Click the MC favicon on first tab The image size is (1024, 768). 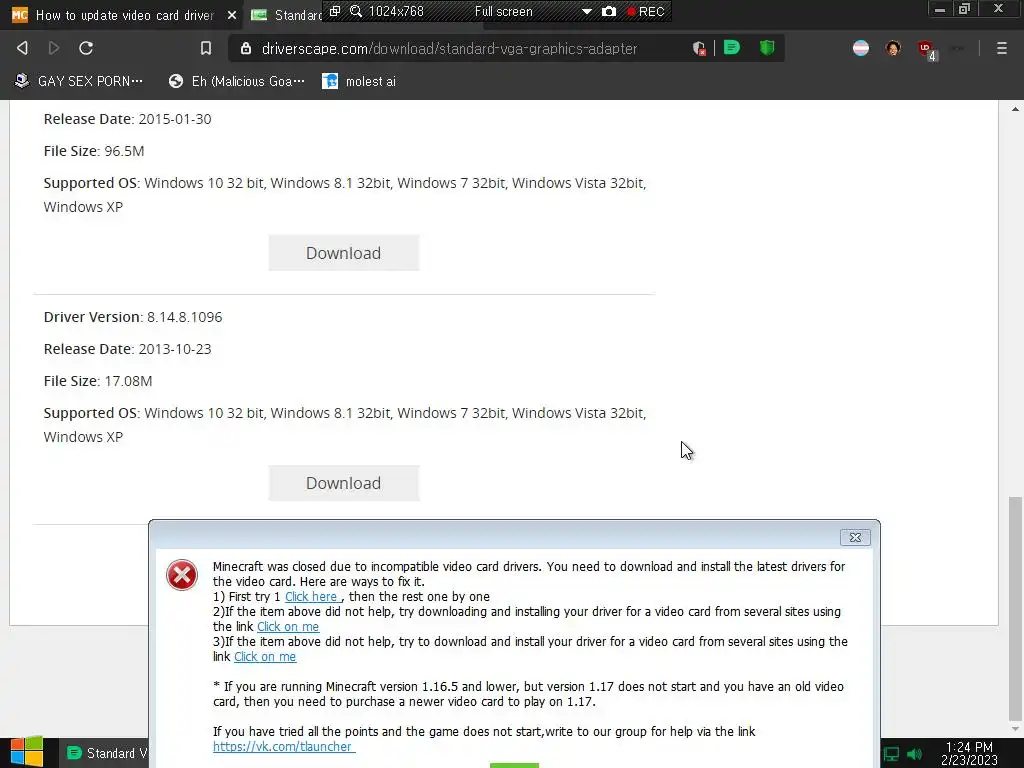pos(20,14)
